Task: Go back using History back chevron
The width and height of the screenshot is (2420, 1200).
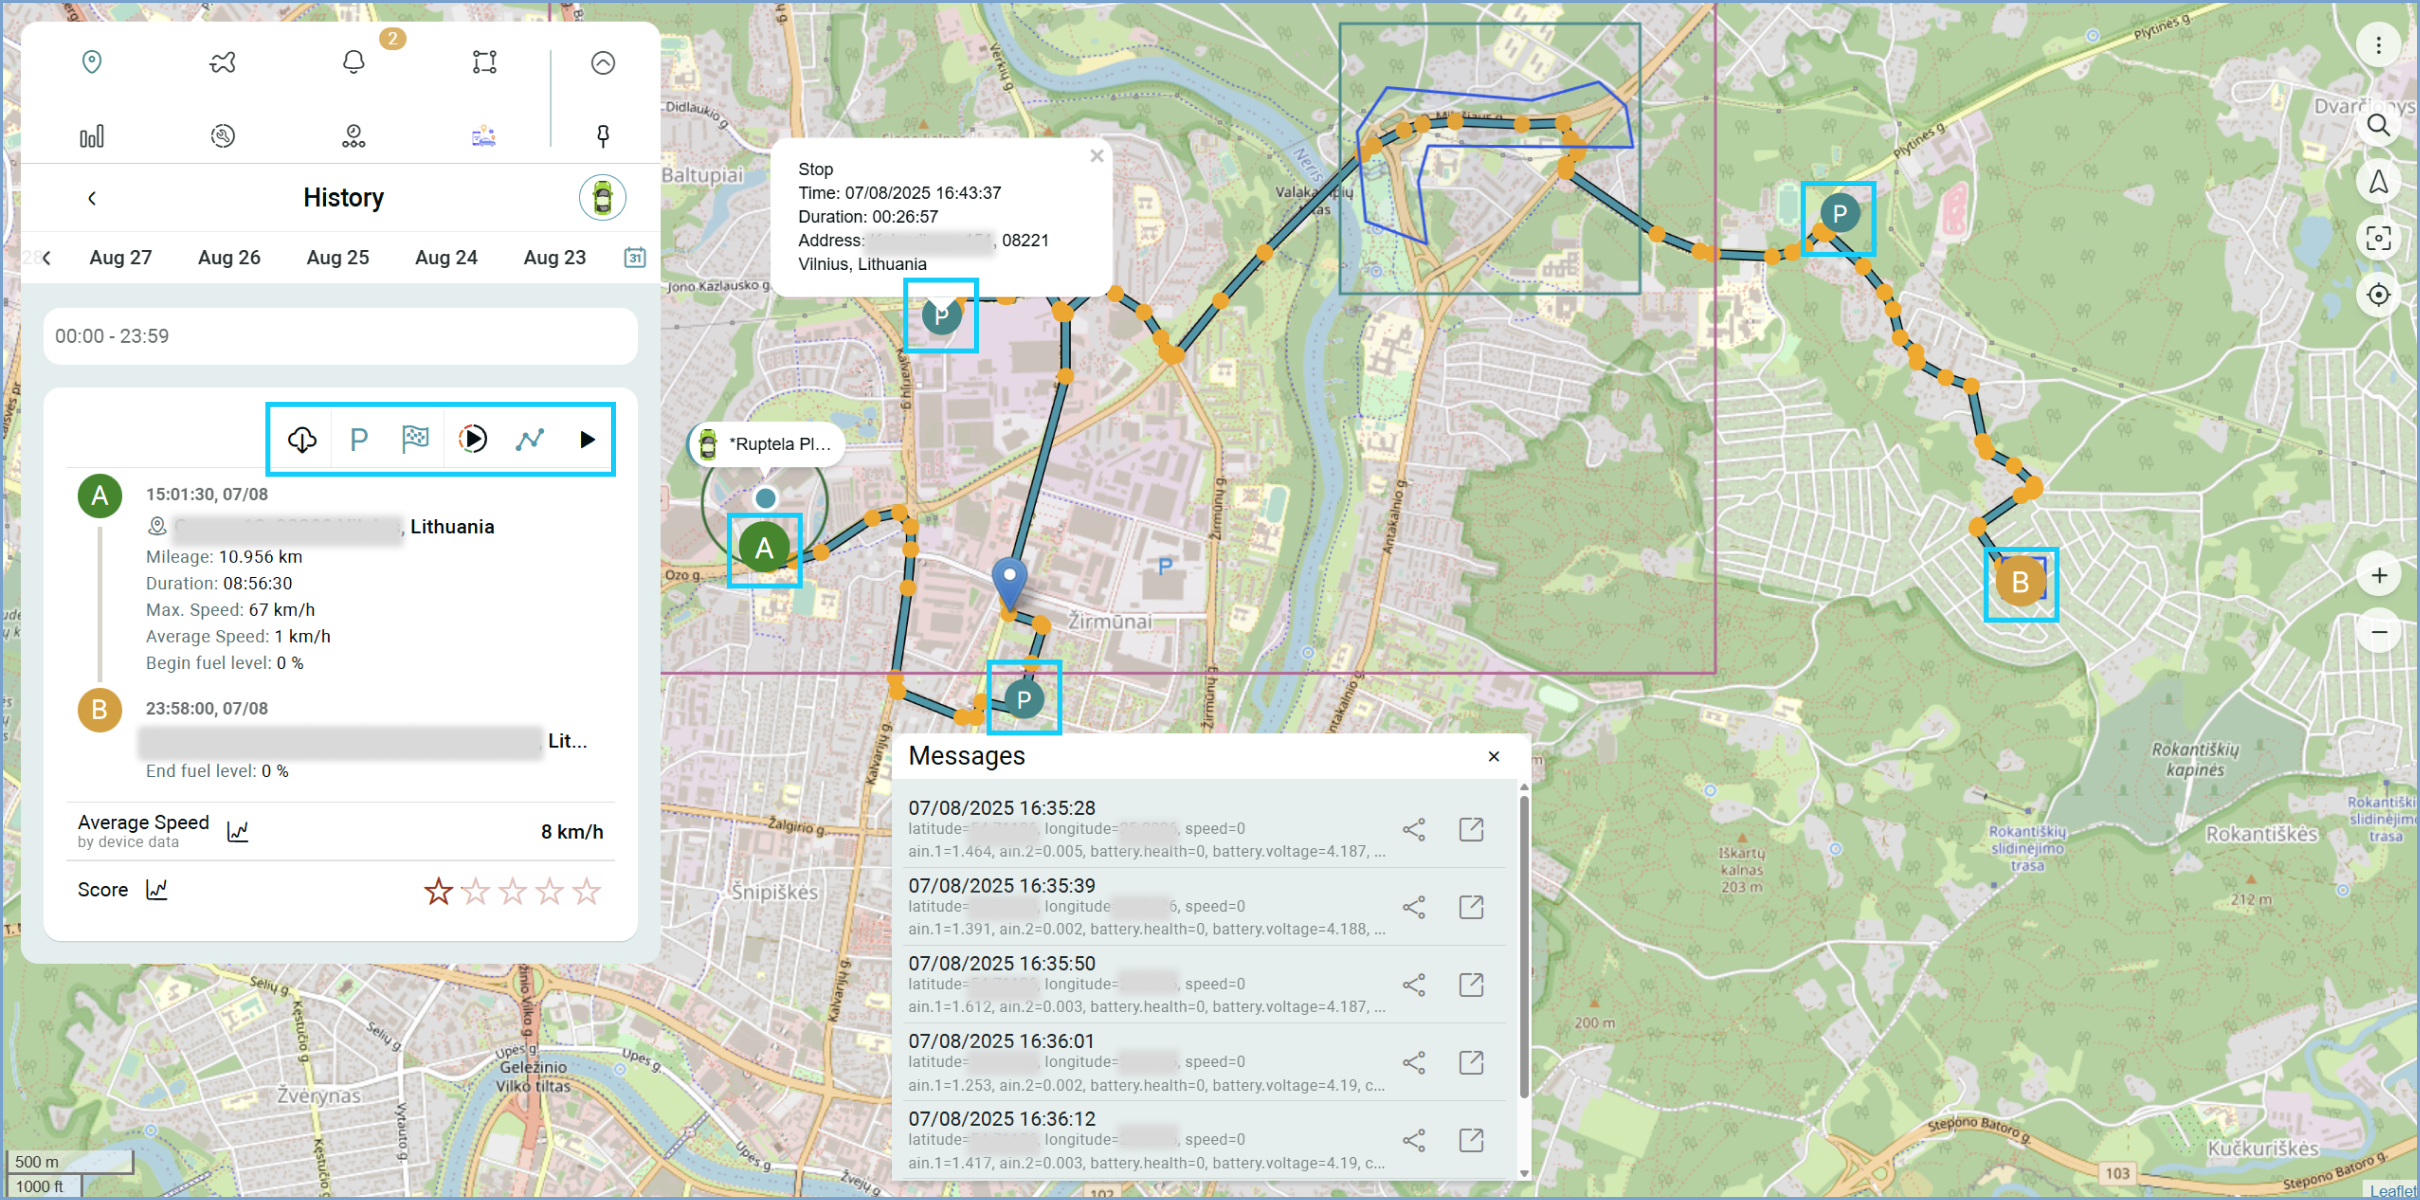Action: pos(92,198)
